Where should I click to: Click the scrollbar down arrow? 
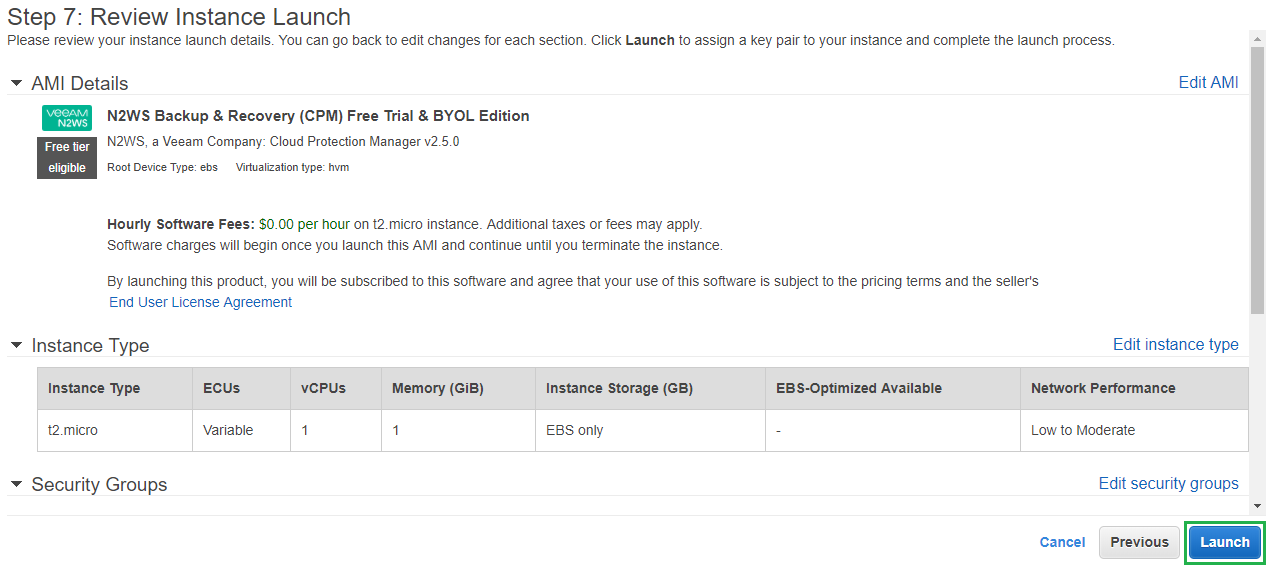pos(1257,506)
